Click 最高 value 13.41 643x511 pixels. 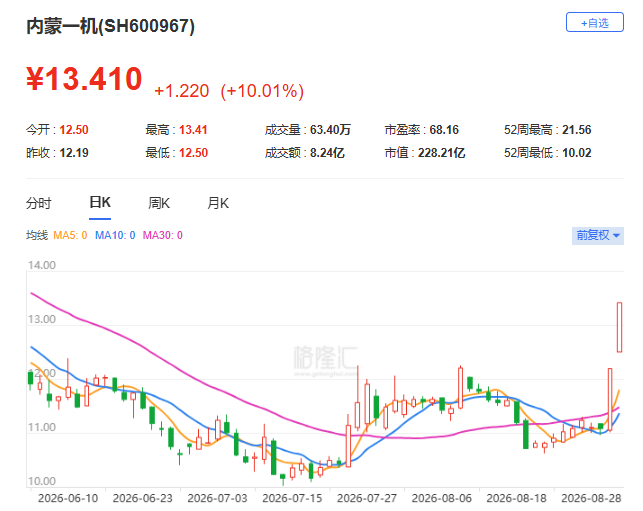coord(193,130)
